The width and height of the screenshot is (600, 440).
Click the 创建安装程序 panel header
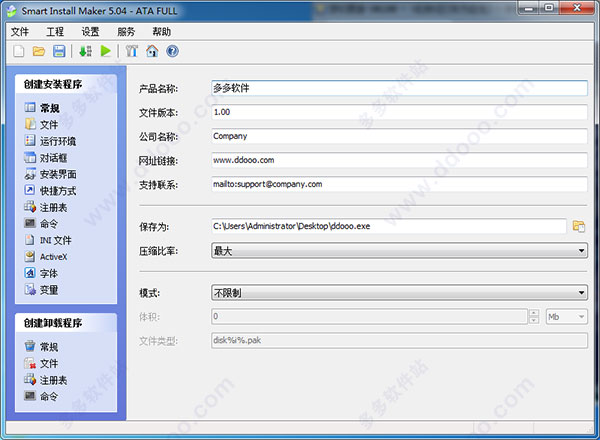(66, 84)
